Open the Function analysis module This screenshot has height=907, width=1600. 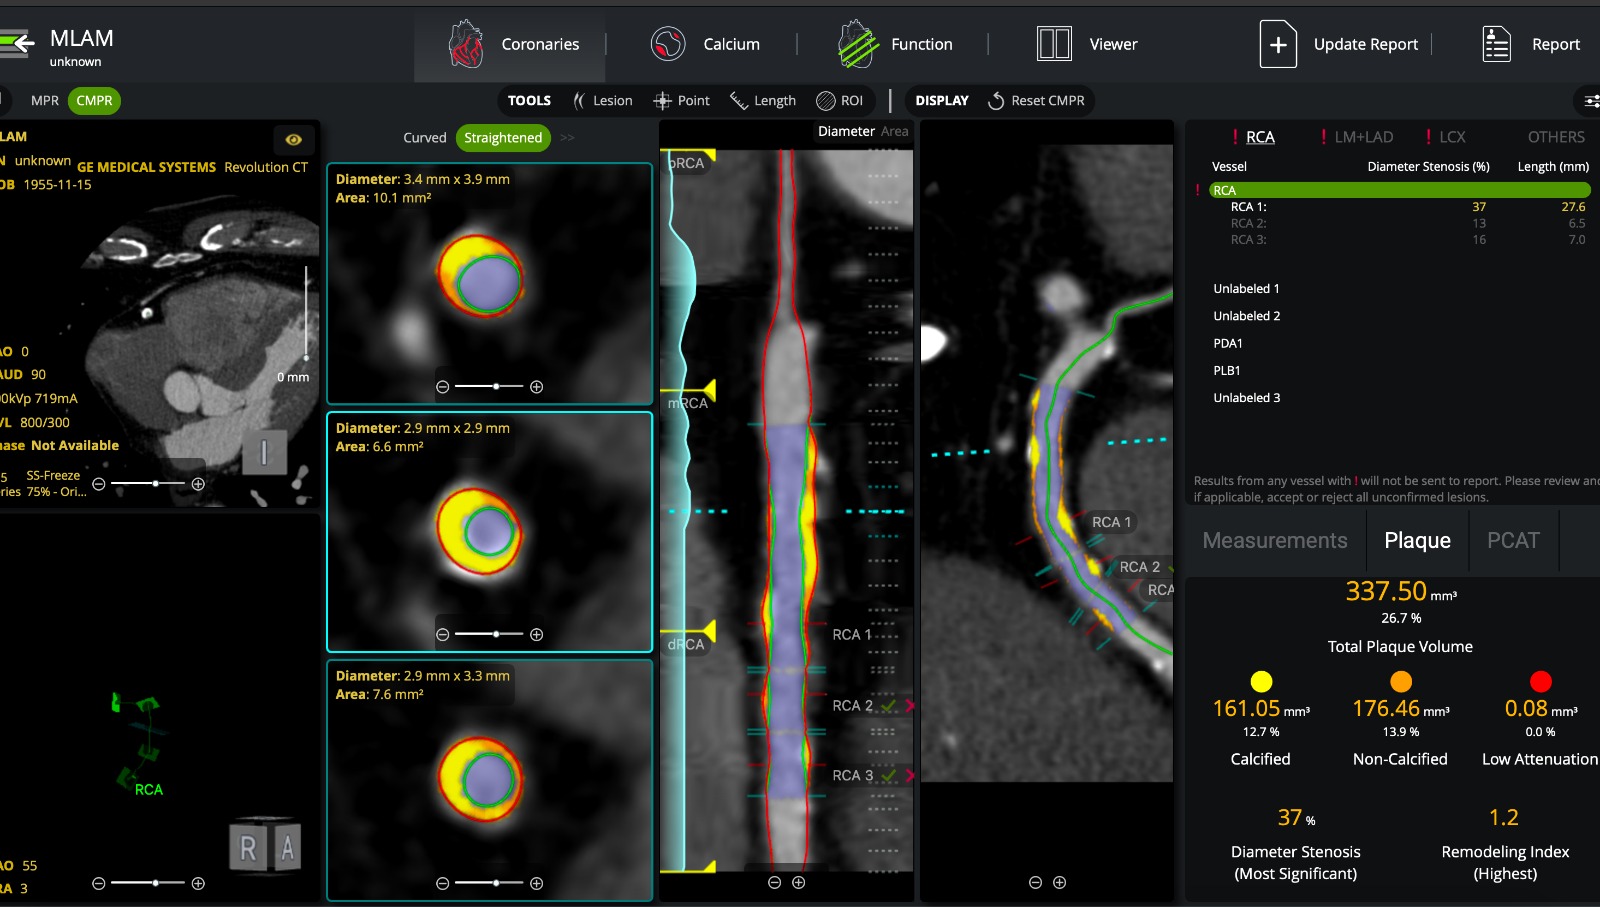coord(895,44)
